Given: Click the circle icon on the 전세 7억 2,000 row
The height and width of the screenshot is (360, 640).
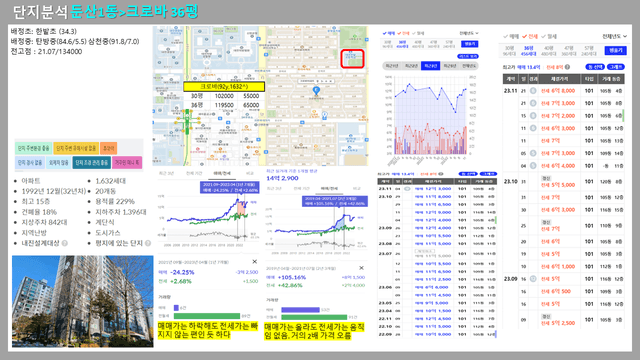Looking at the screenshot, I should point(533,116).
